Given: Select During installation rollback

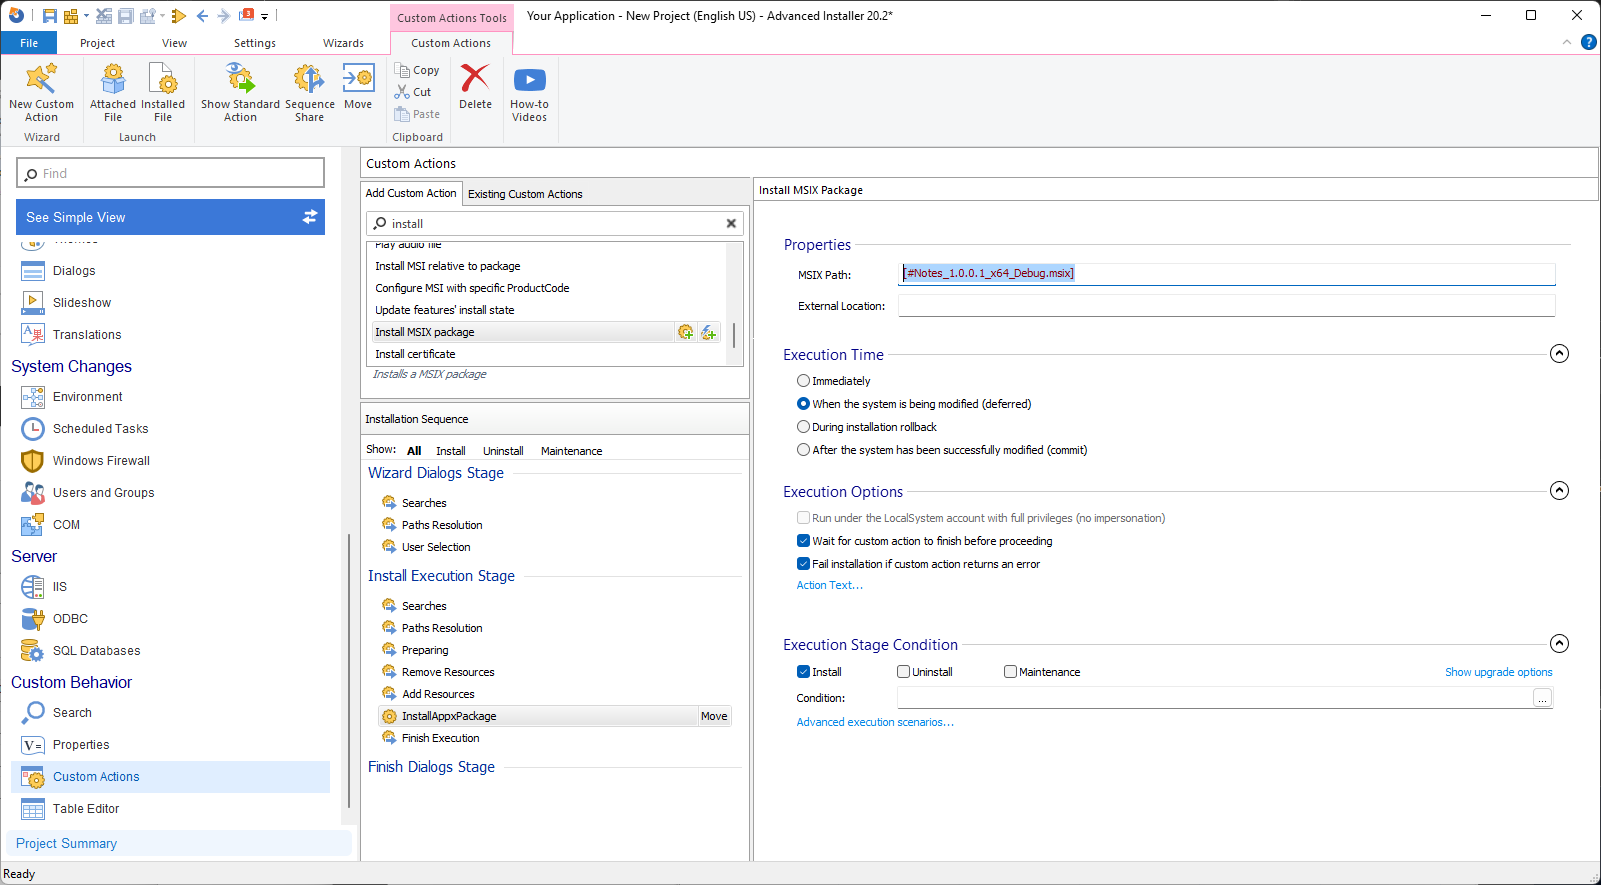Looking at the screenshot, I should coord(803,427).
